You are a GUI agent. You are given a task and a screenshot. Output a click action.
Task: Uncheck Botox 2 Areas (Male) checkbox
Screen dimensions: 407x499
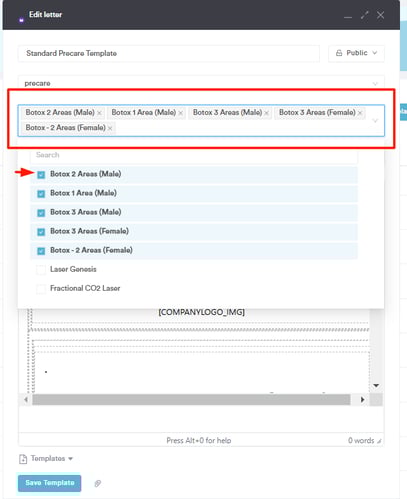pos(41,174)
